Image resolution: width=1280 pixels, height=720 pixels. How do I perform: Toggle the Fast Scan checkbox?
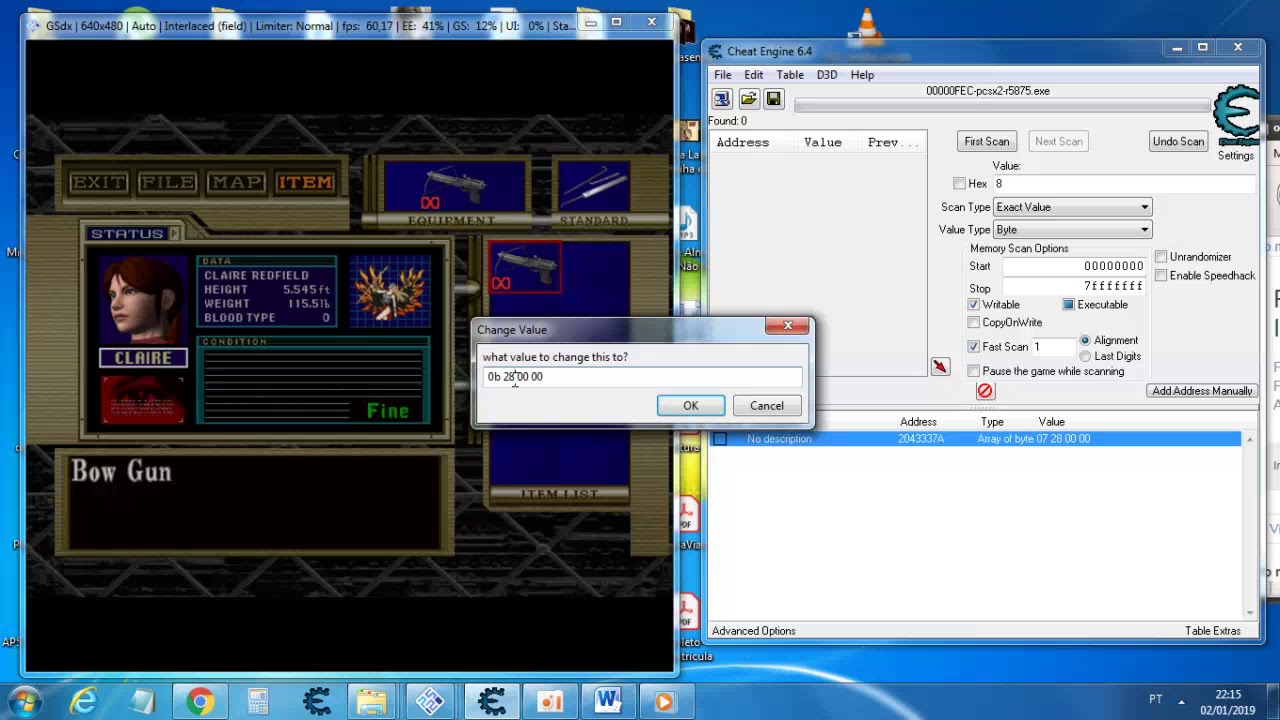[x=974, y=347]
